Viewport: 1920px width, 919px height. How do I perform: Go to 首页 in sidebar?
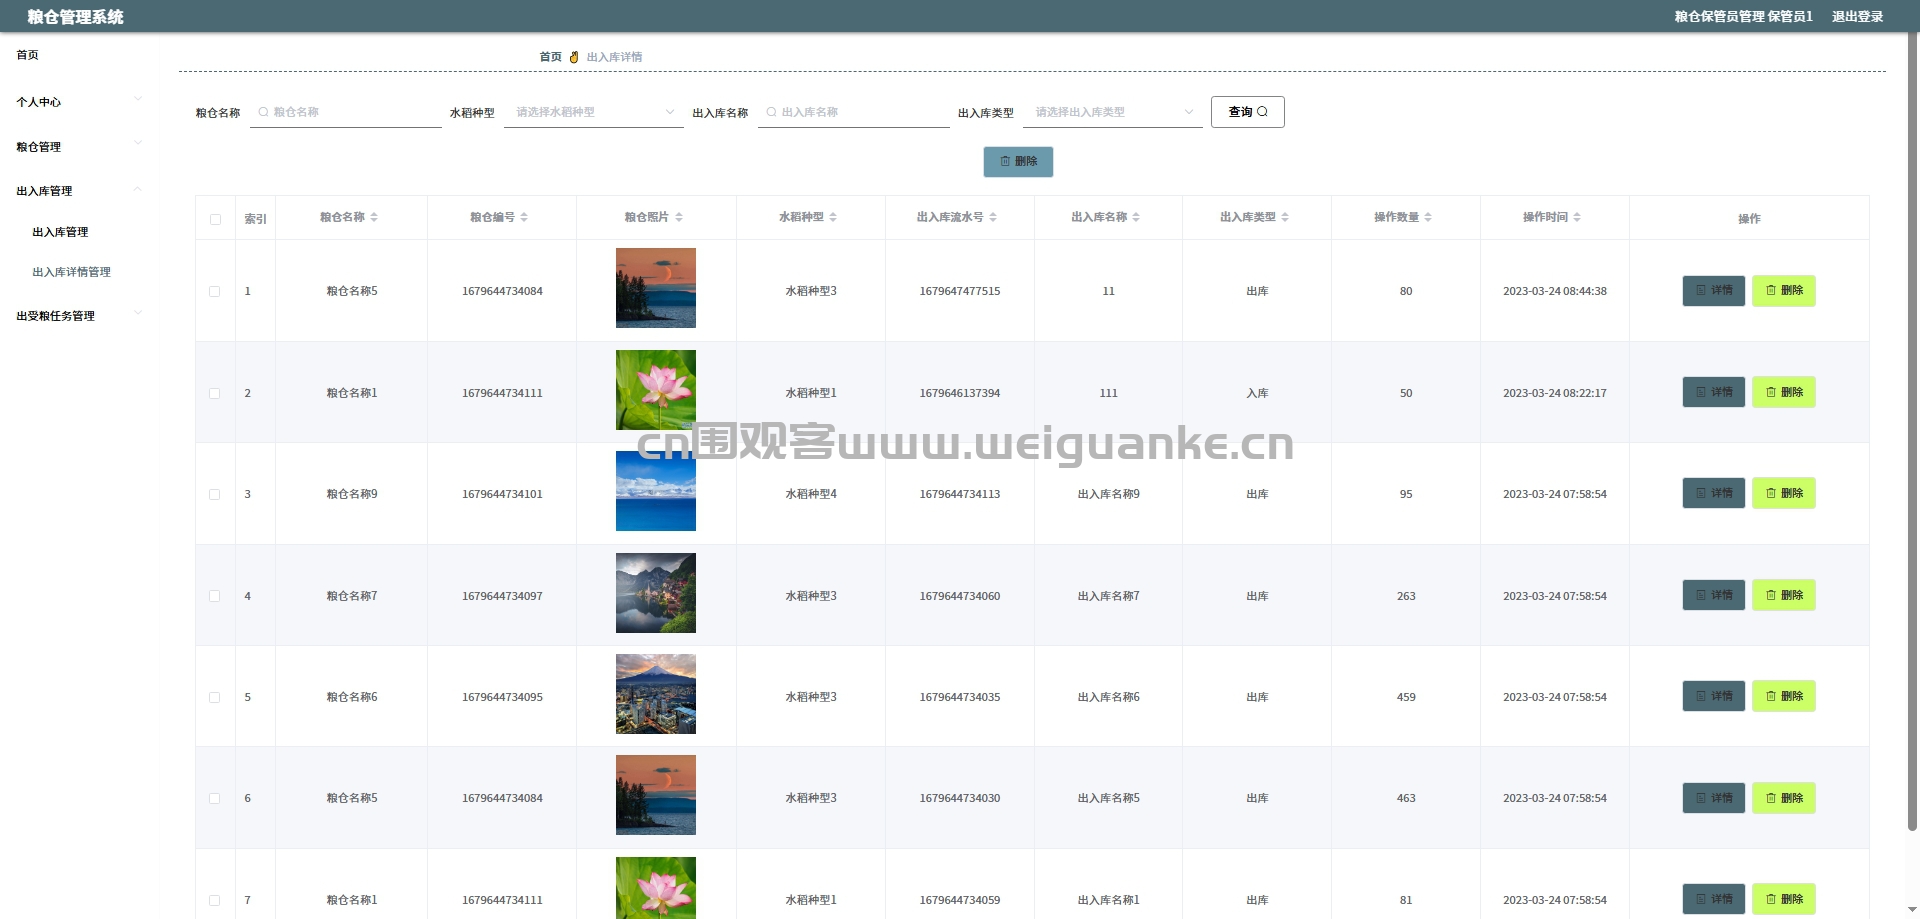tap(28, 55)
